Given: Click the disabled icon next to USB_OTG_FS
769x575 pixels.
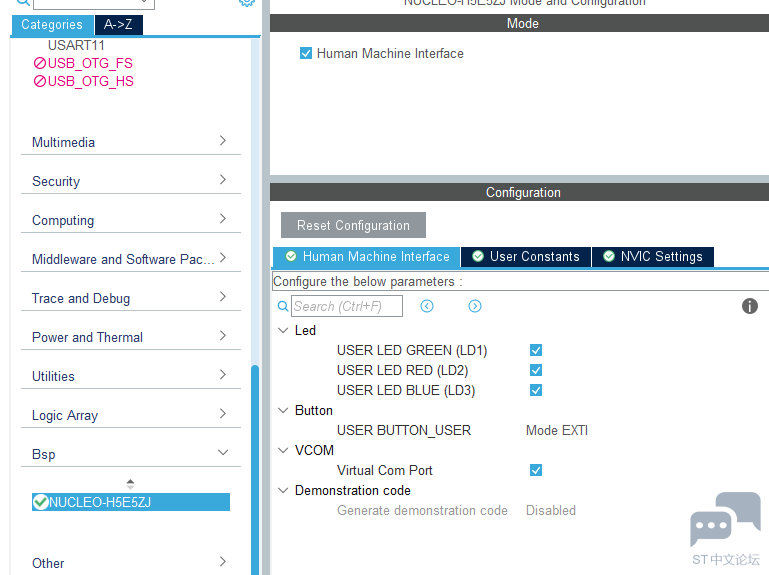Looking at the screenshot, I should point(40,63).
